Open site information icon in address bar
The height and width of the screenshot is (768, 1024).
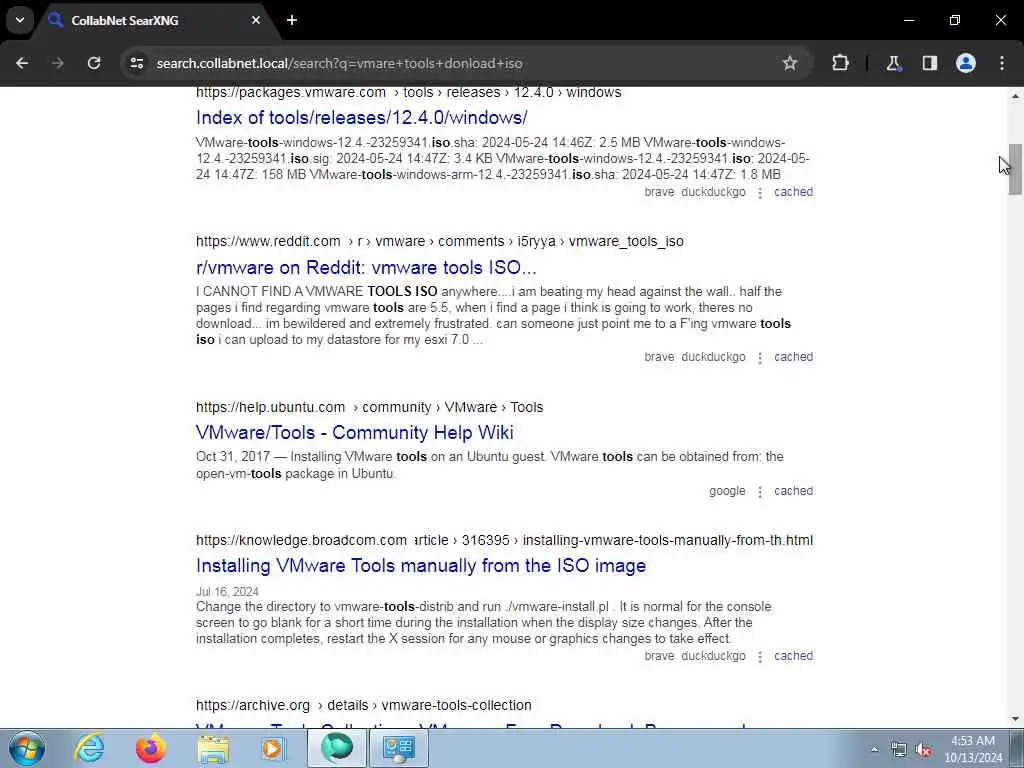[136, 63]
